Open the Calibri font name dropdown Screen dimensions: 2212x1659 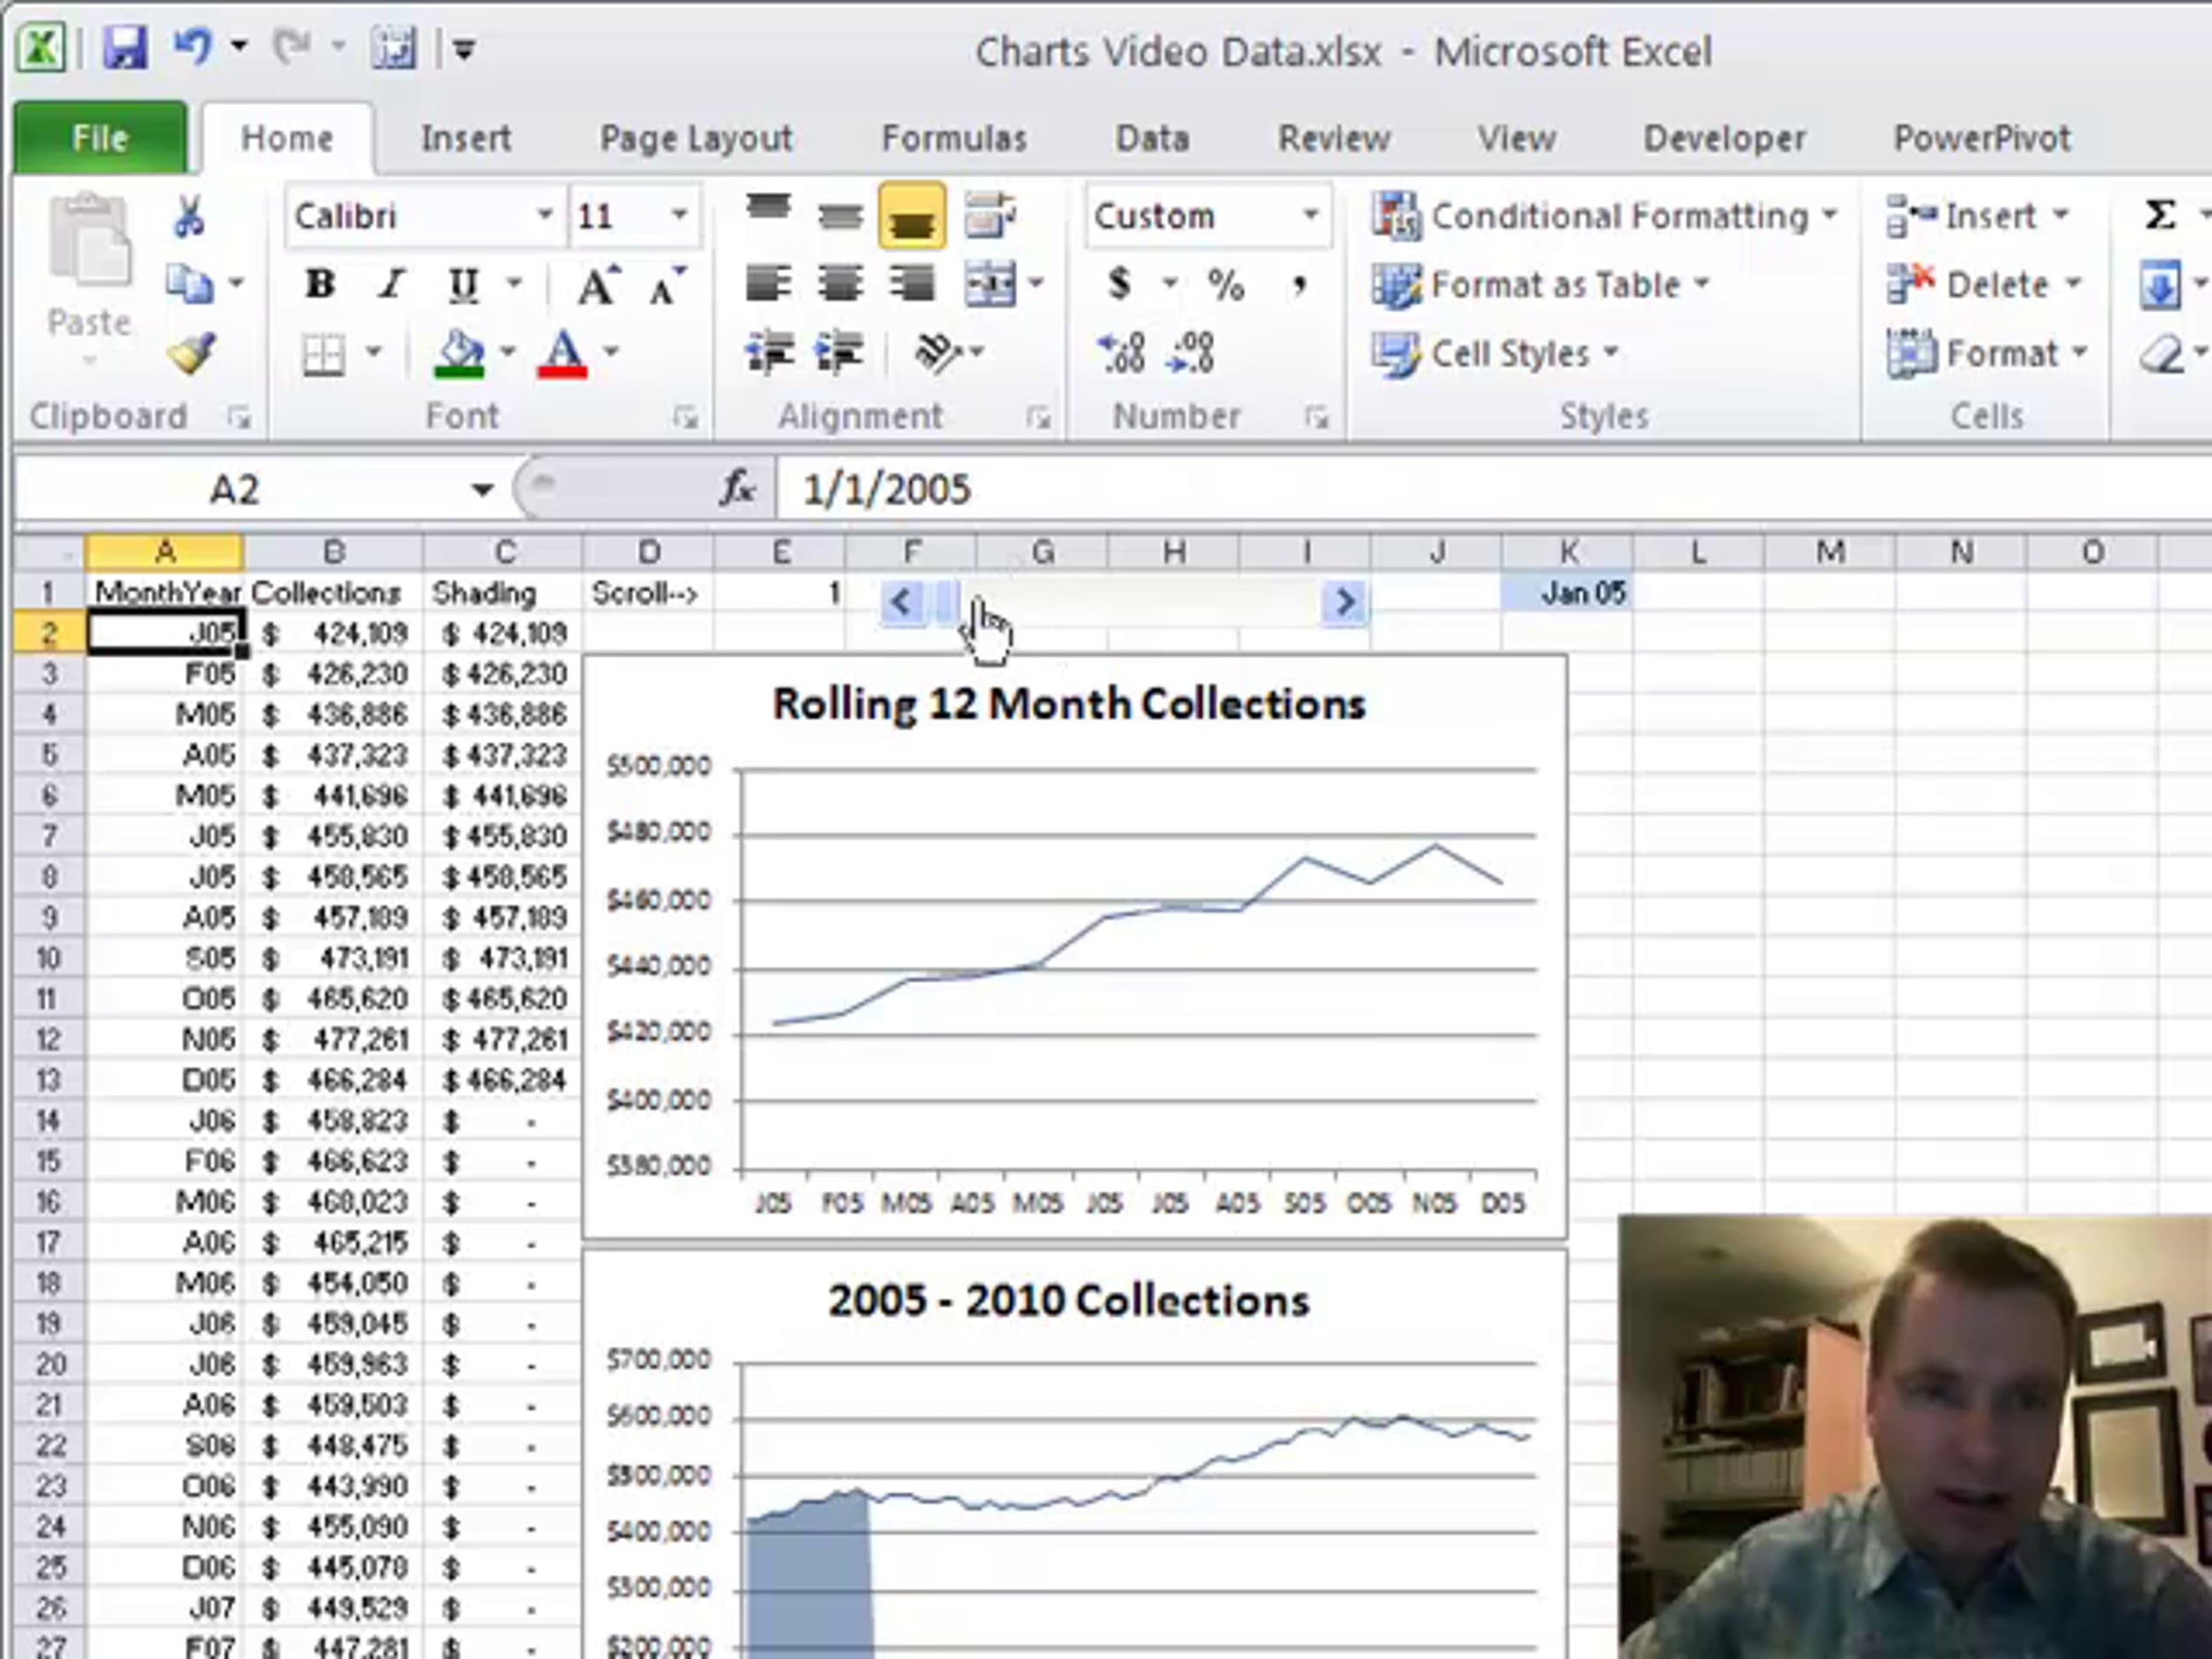click(x=545, y=215)
